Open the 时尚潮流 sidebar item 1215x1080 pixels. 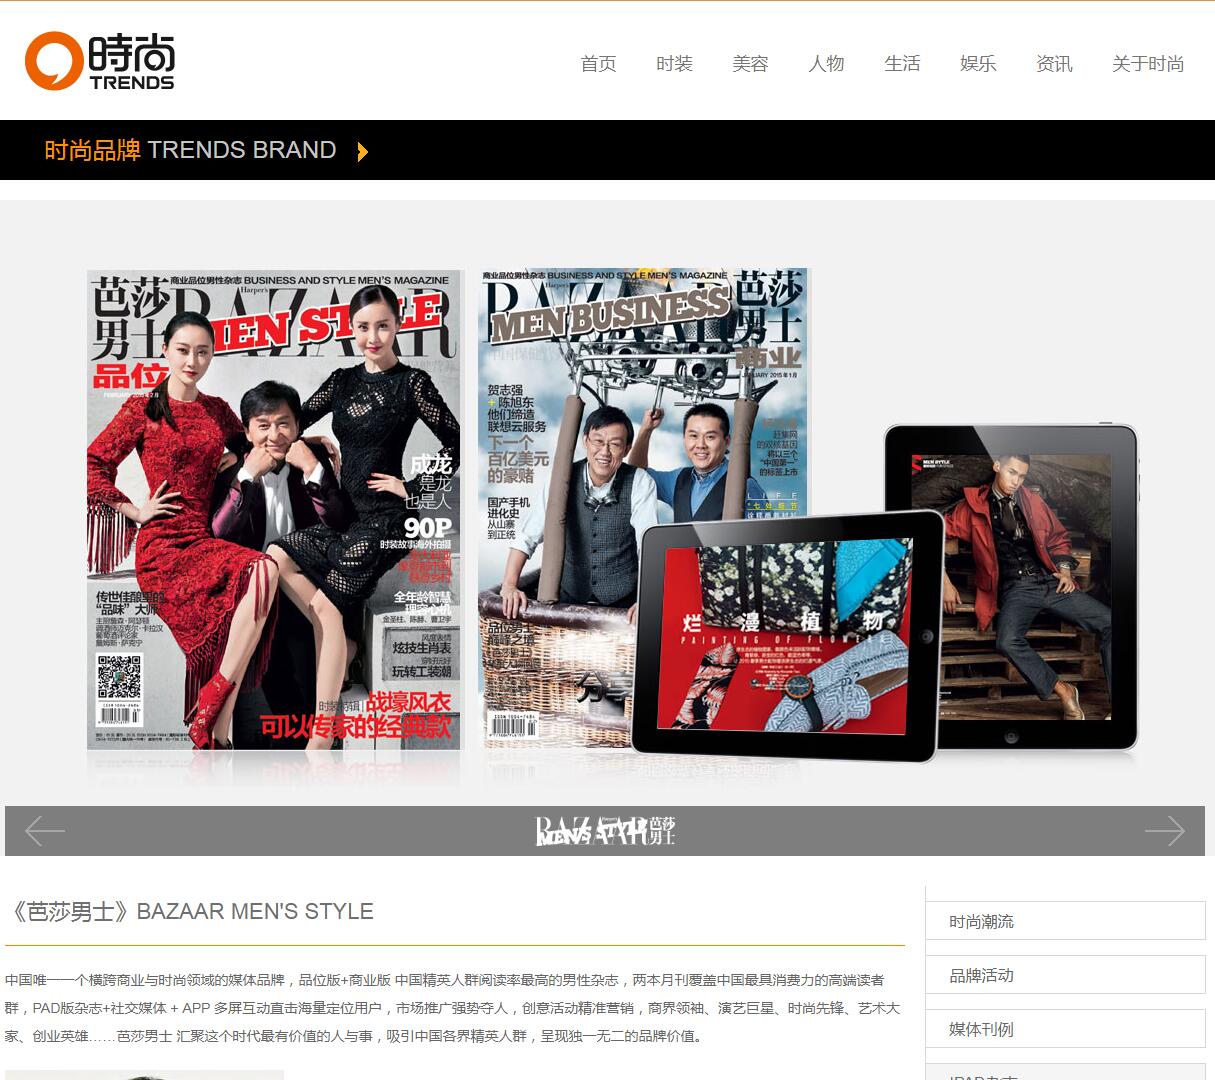click(x=1066, y=921)
